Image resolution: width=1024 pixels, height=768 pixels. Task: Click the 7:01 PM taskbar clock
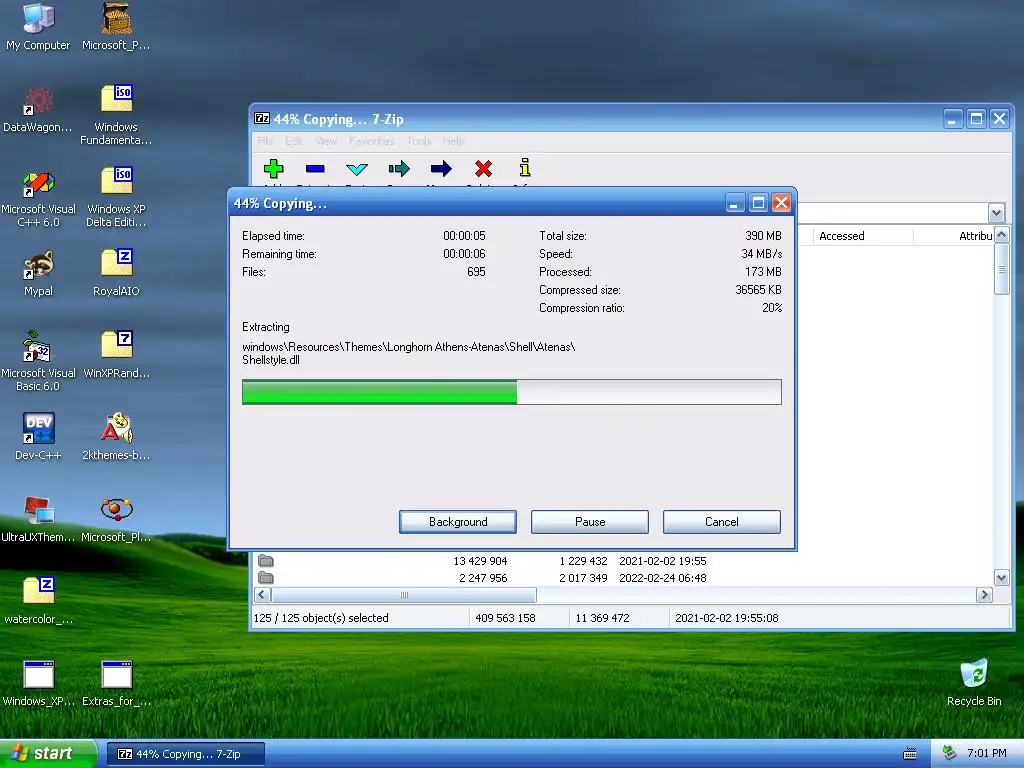click(x=986, y=753)
